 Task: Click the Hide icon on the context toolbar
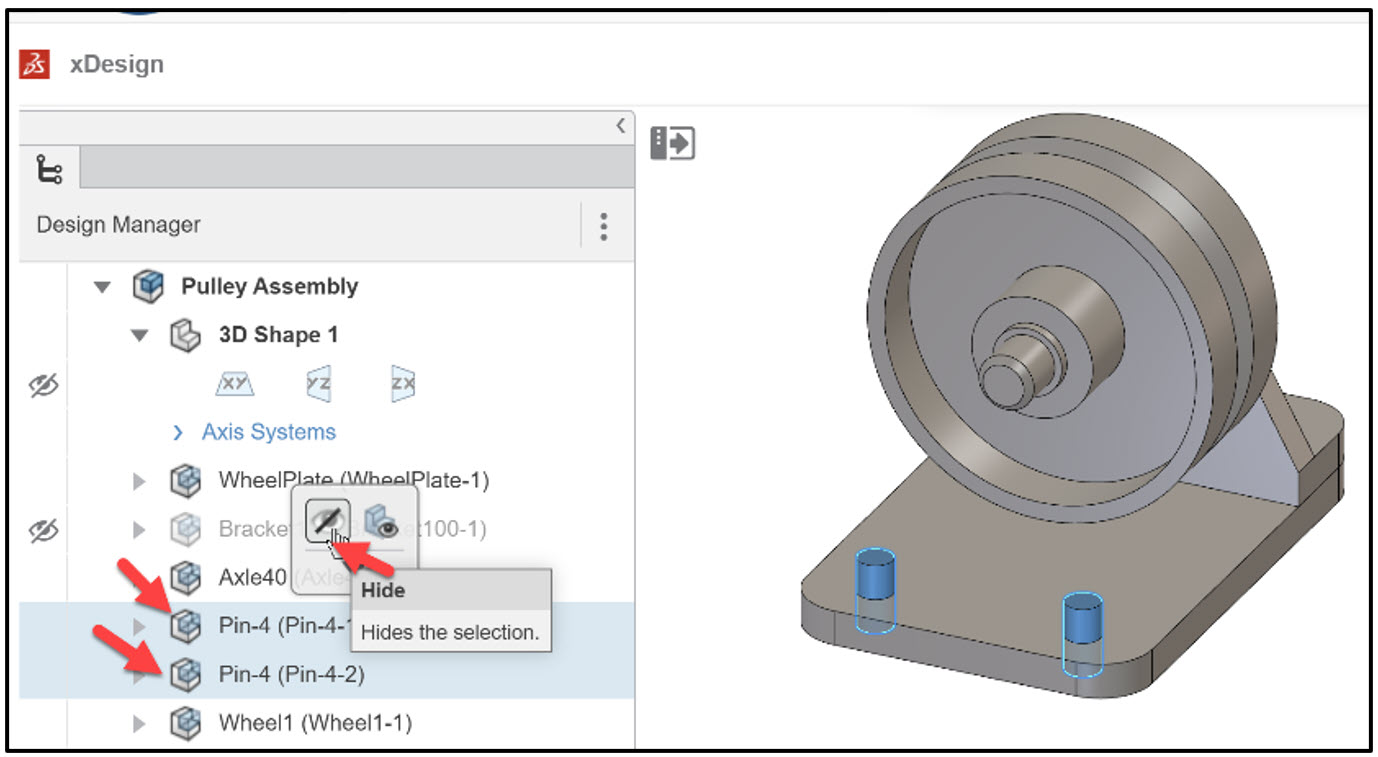point(327,518)
